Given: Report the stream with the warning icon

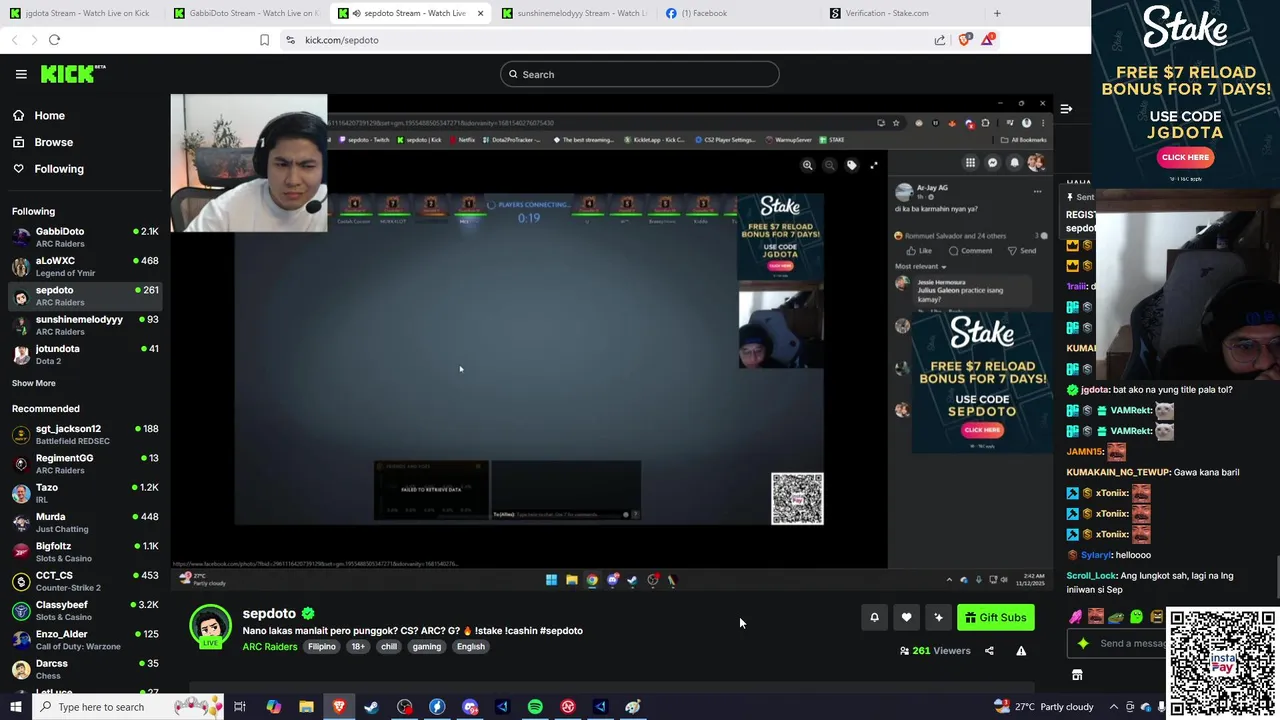Looking at the screenshot, I should pos(1021,651).
